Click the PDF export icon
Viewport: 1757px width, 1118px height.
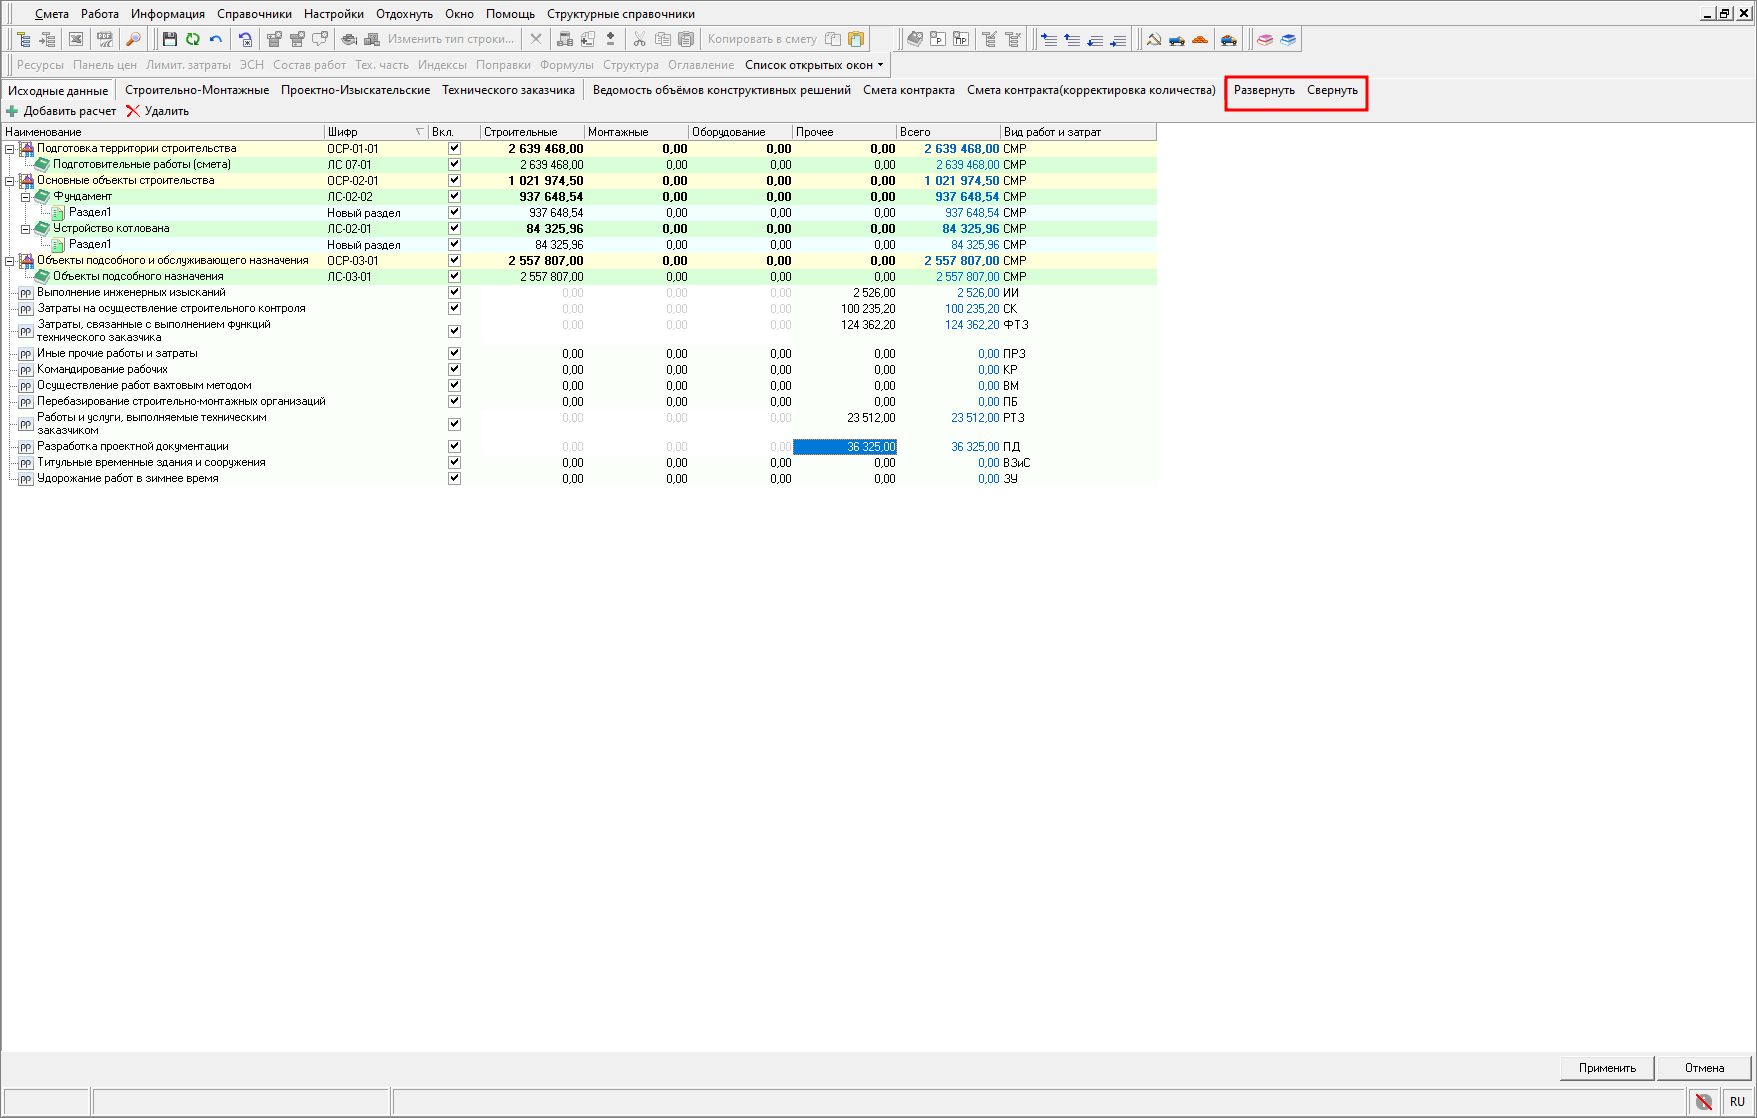click(104, 39)
